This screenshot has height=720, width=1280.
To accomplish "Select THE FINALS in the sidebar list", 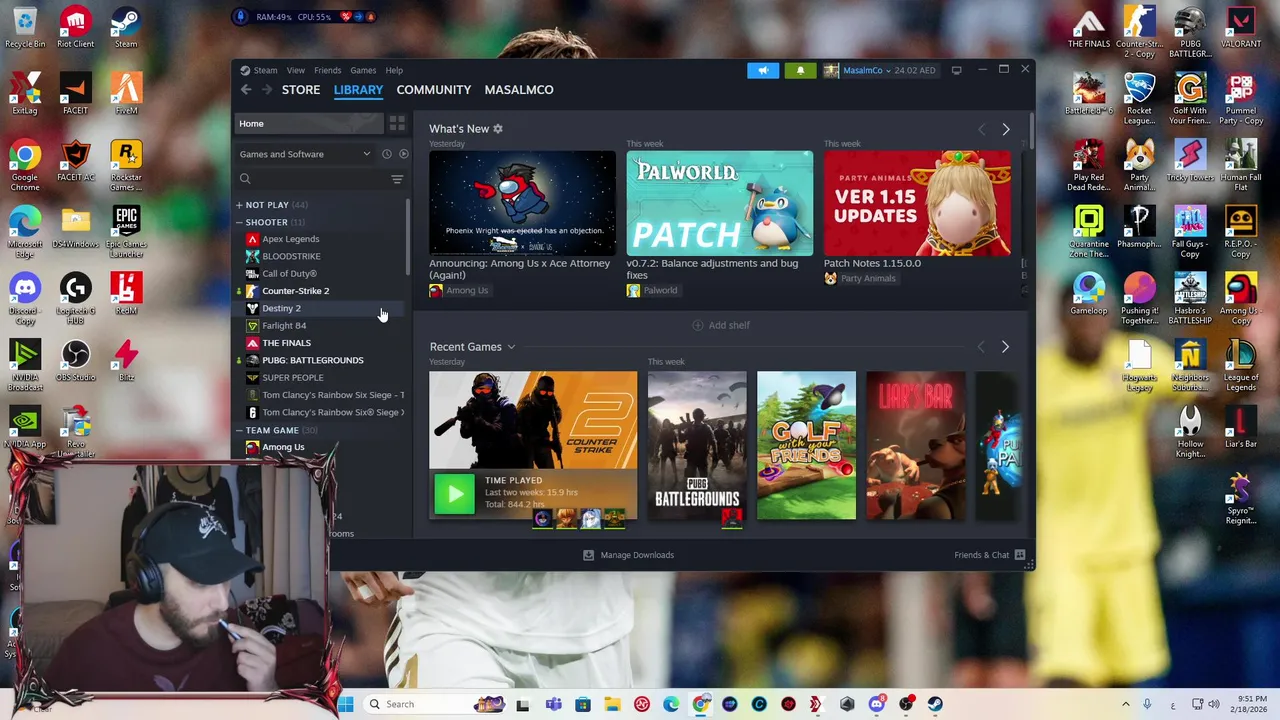I will [286, 343].
